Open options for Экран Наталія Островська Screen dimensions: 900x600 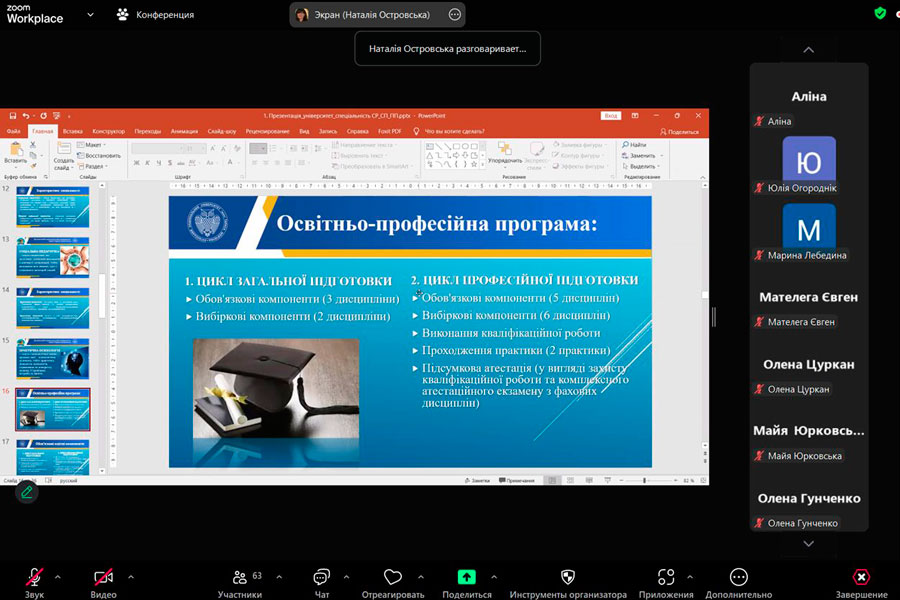455,15
